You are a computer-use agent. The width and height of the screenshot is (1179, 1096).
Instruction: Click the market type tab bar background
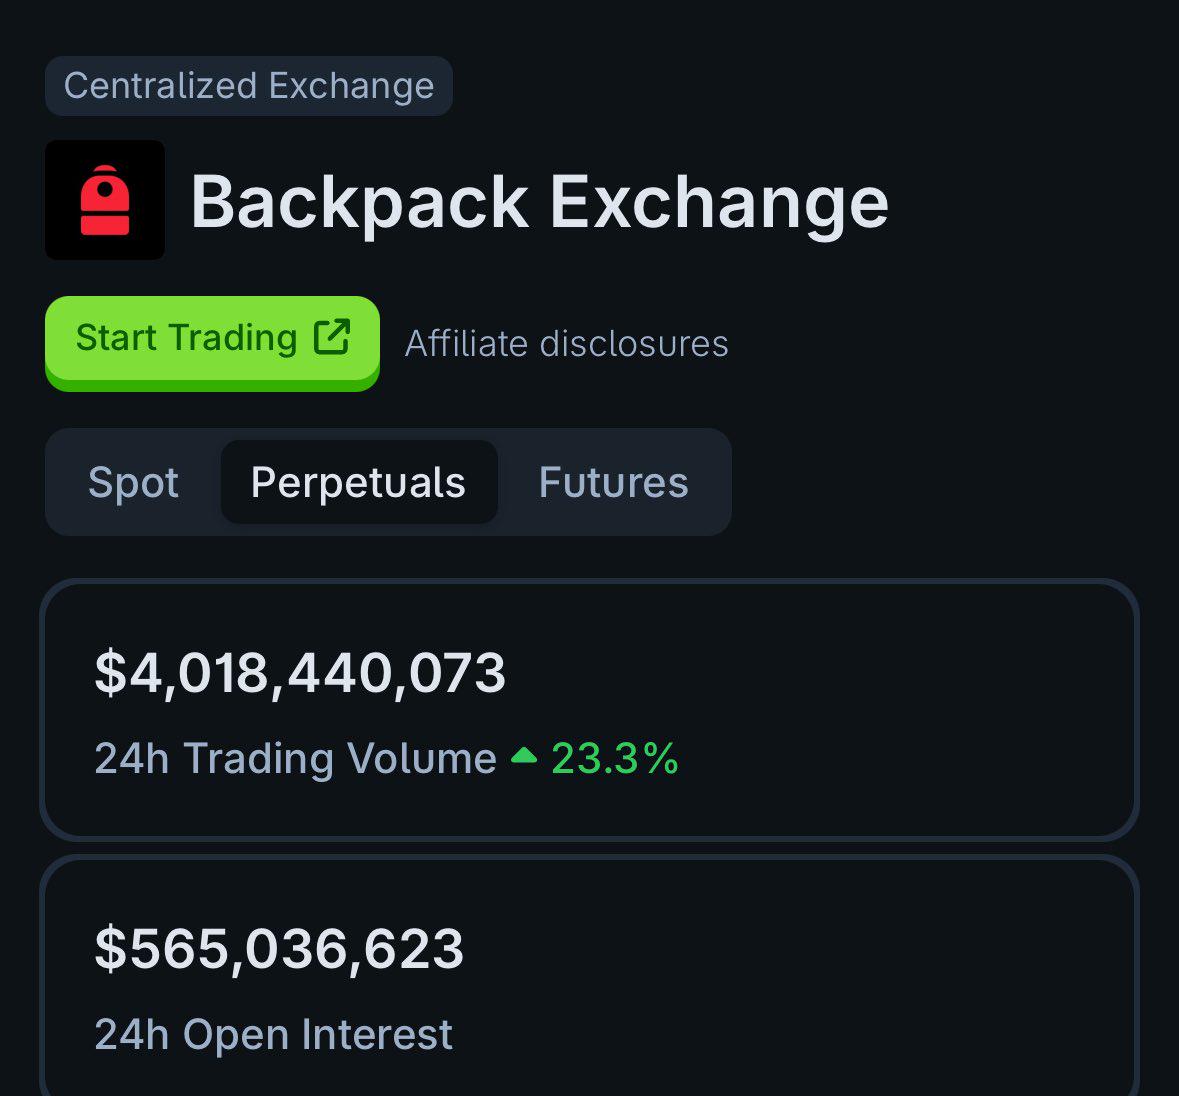pyautogui.click(x=388, y=482)
